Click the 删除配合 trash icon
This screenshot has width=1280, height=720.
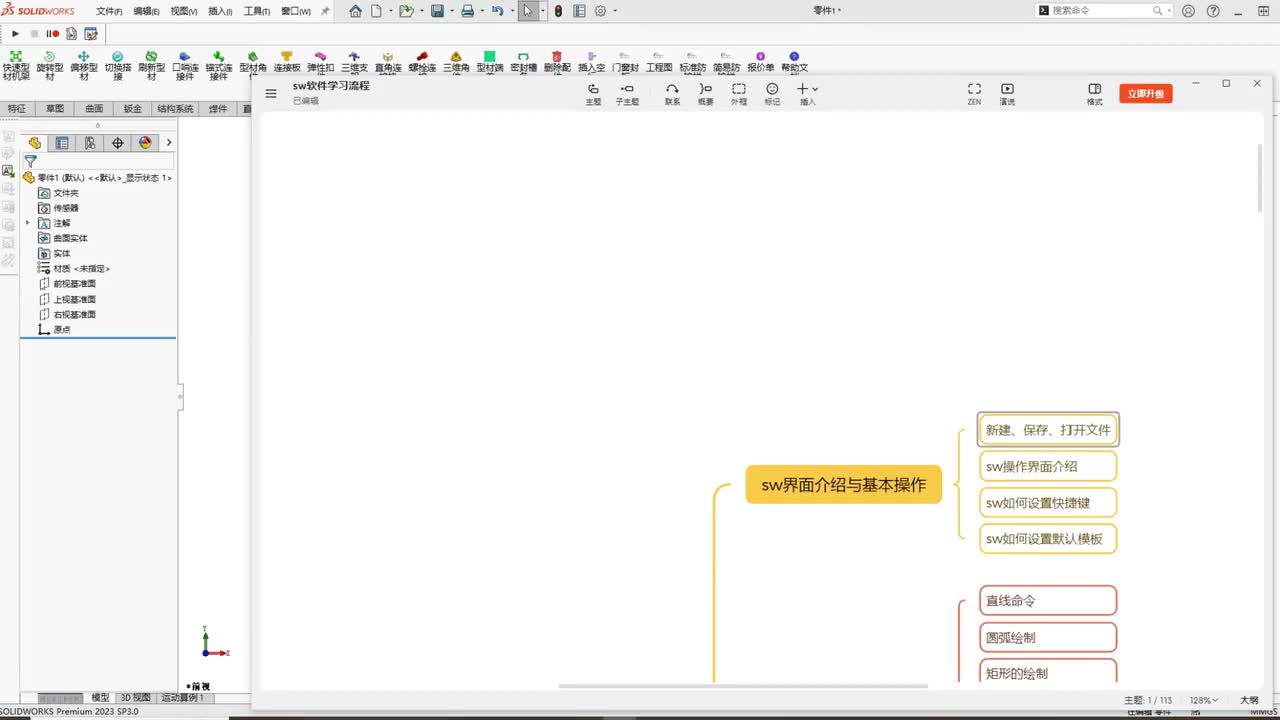click(557, 57)
